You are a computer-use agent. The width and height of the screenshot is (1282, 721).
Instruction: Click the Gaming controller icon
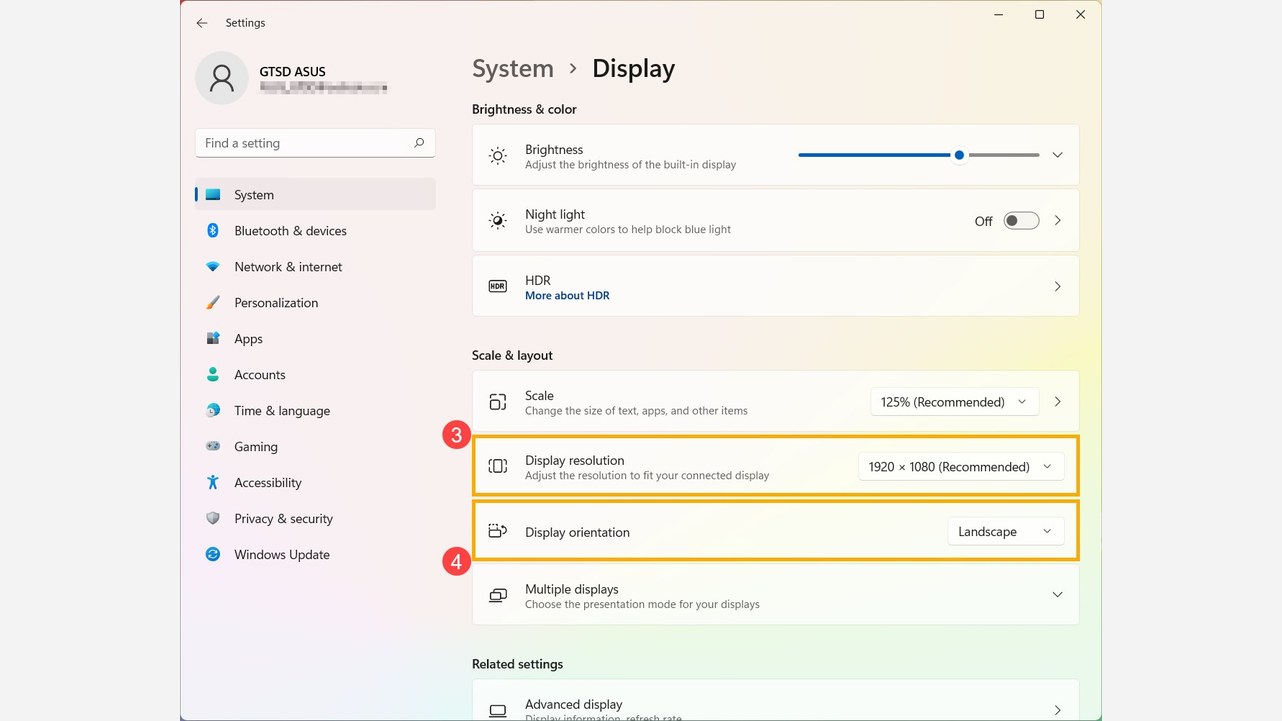point(213,447)
